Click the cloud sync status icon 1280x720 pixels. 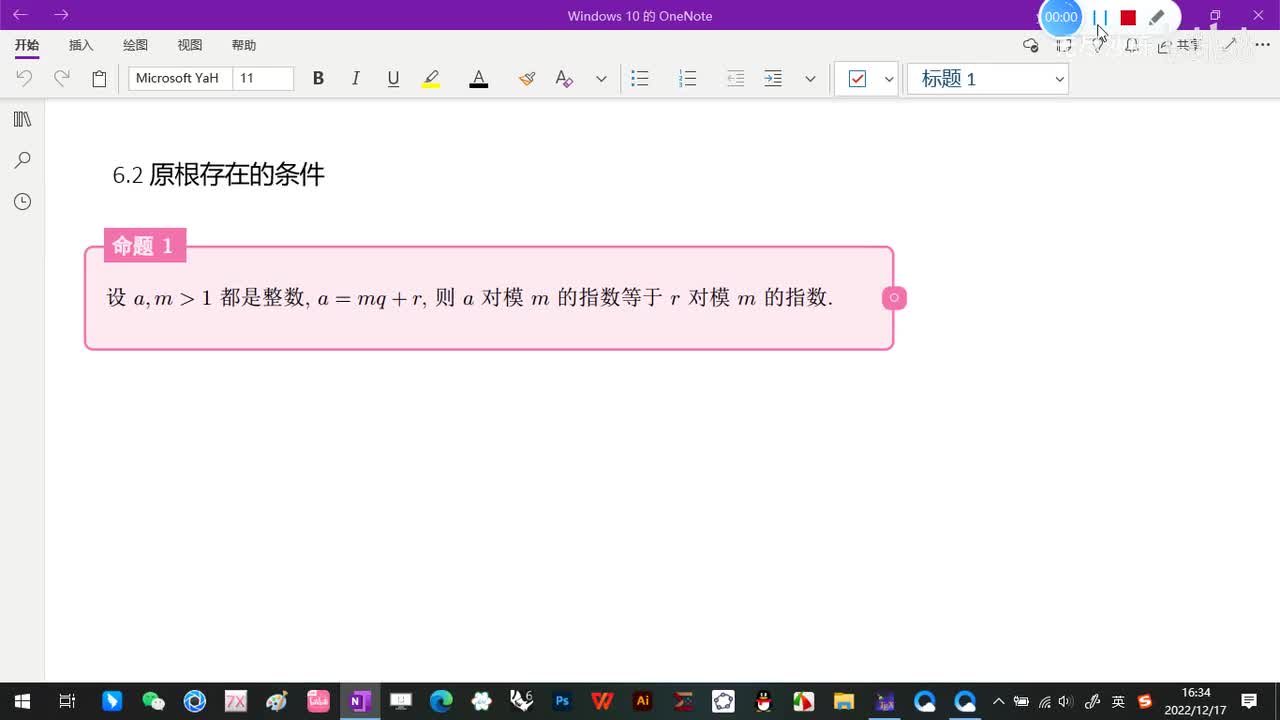pyautogui.click(x=1031, y=45)
